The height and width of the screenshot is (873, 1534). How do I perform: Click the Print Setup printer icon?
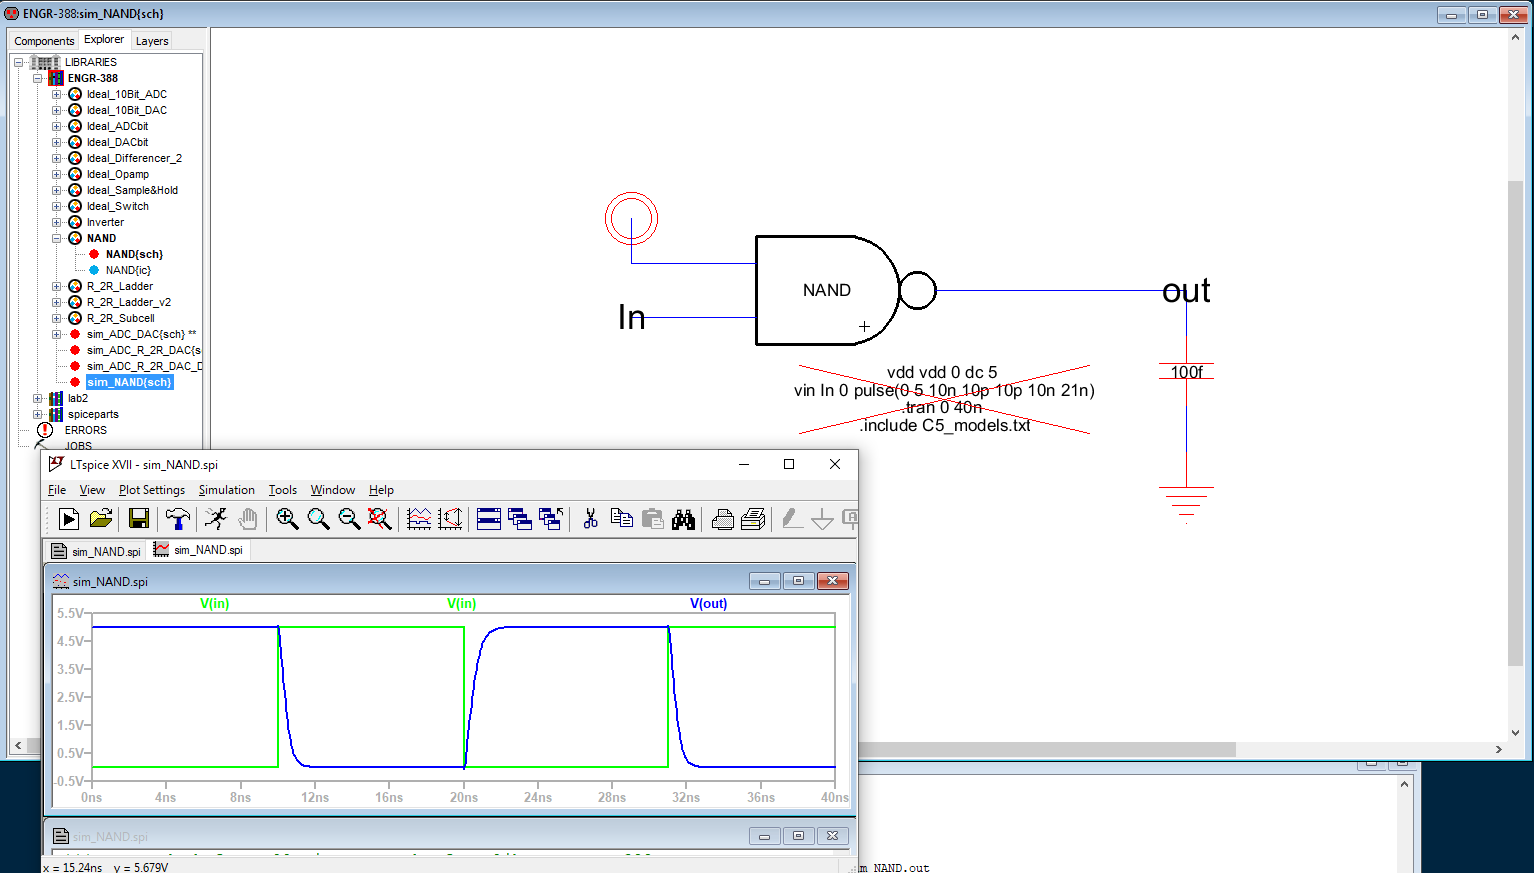pos(722,518)
